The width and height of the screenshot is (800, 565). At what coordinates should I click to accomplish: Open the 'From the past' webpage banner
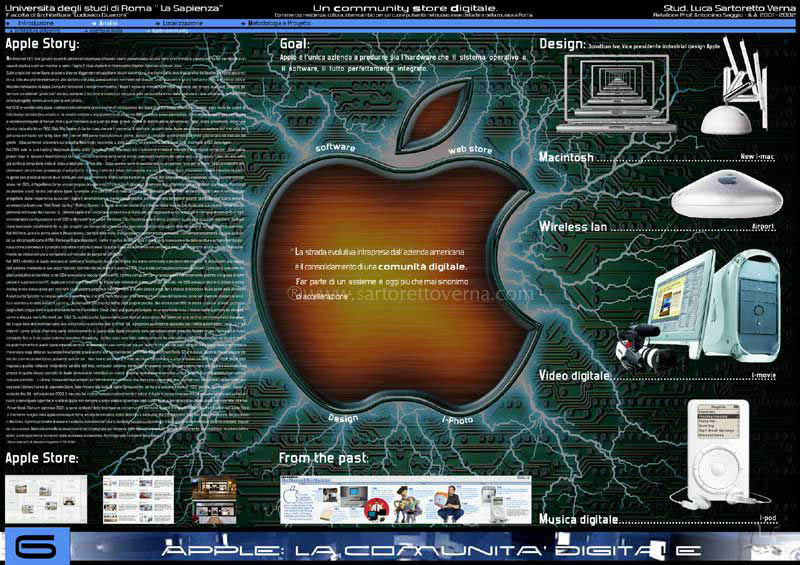coord(406,500)
